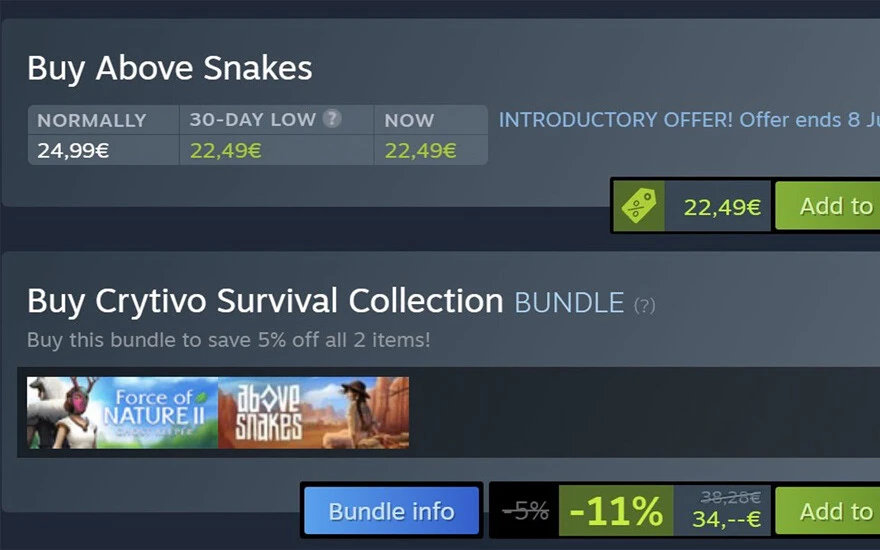Click the Introductory Offer notice text
The width and height of the screenshot is (880, 550).
[x=689, y=120]
